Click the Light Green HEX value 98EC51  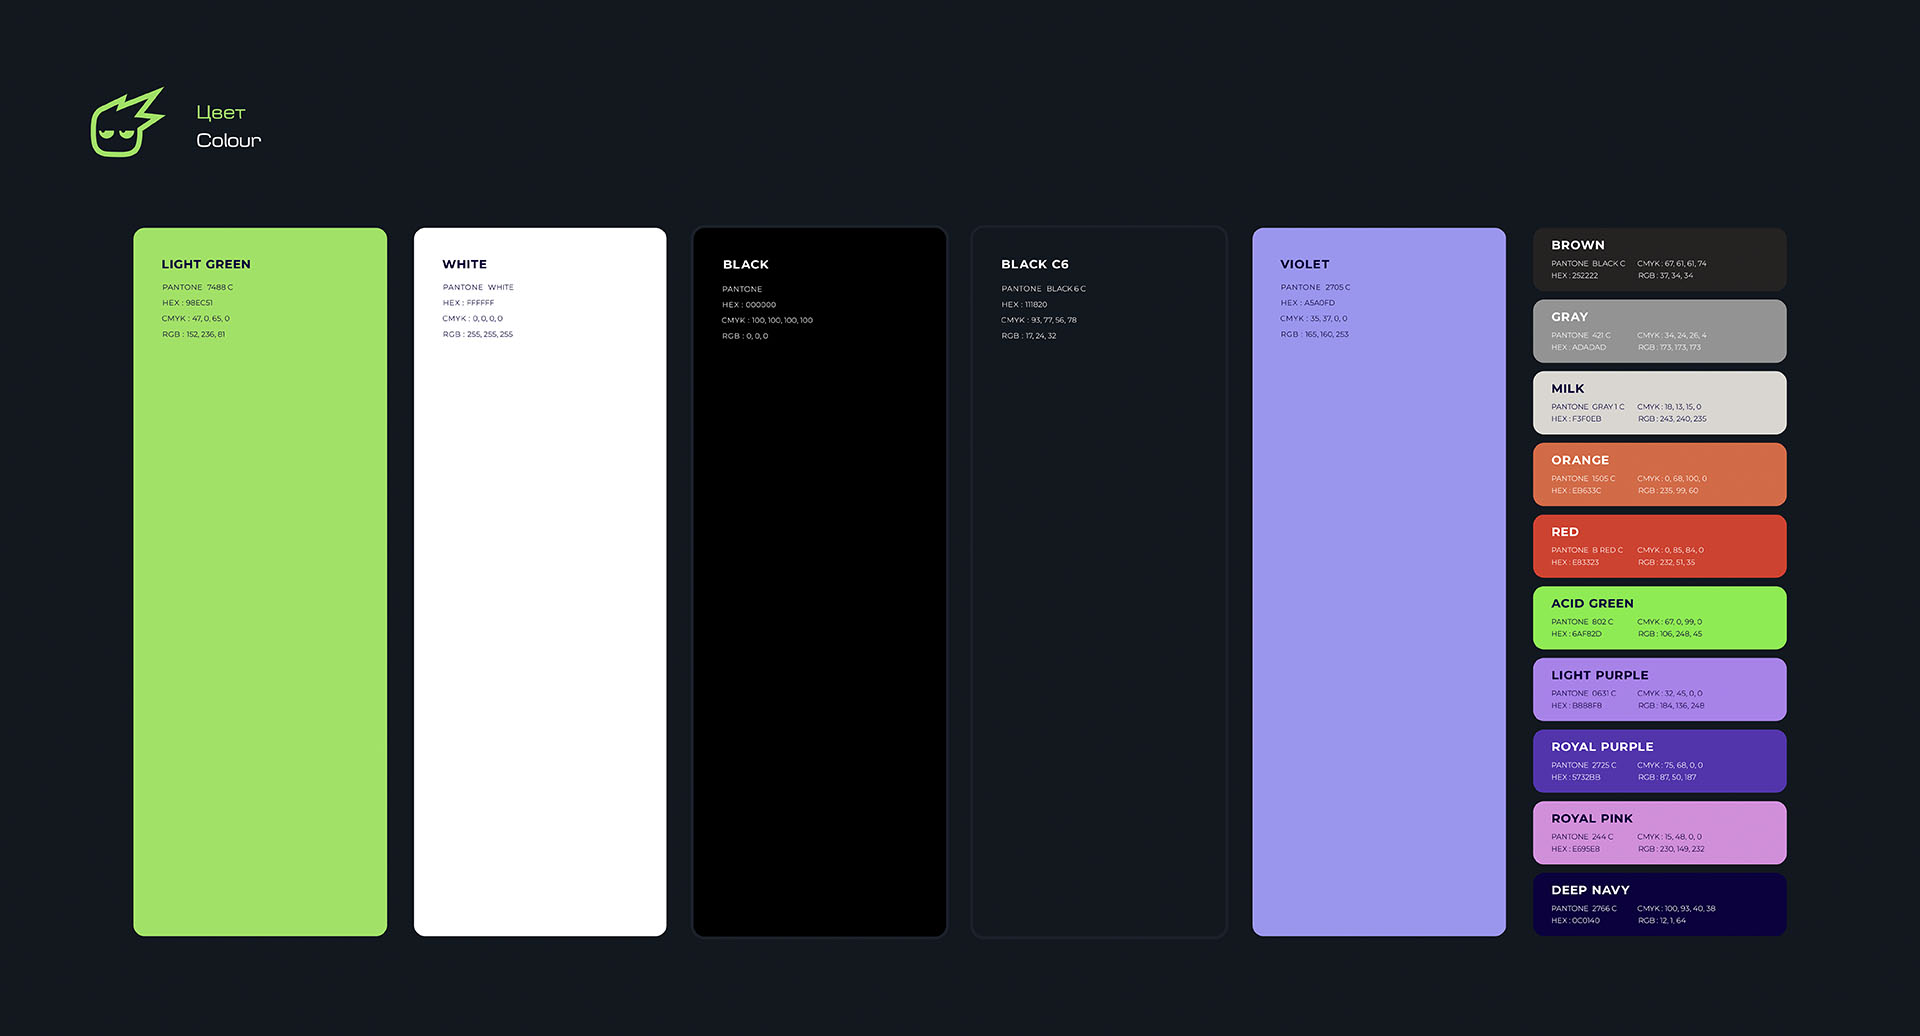pyautogui.click(x=199, y=303)
